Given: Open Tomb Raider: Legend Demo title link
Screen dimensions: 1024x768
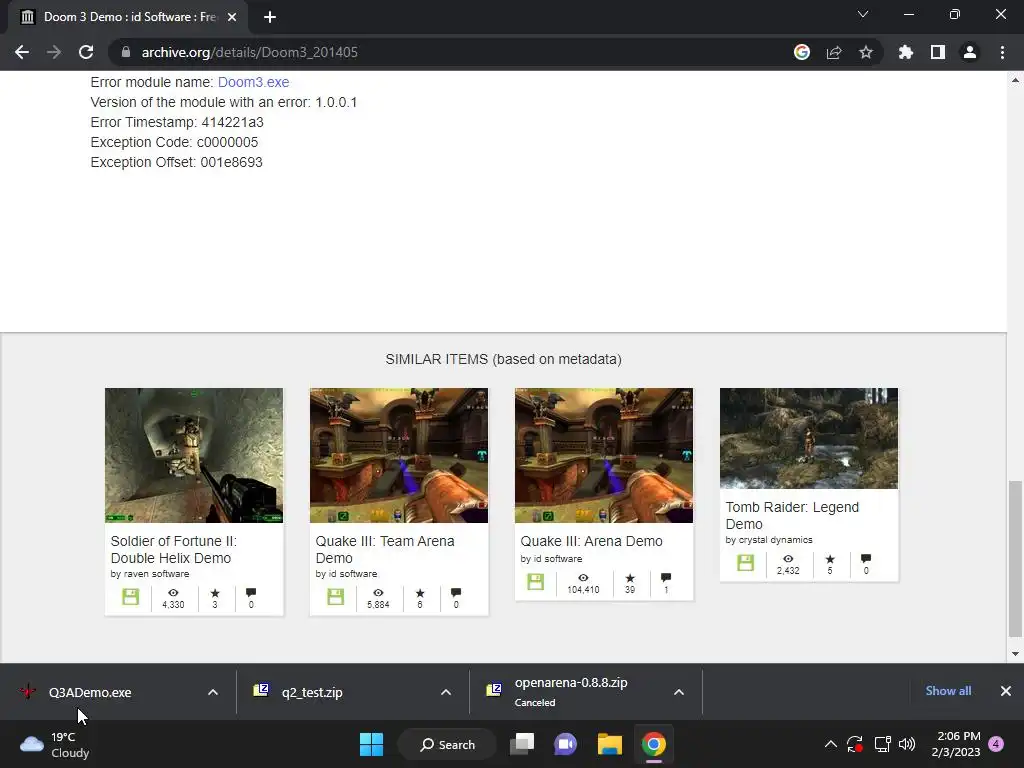Looking at the screenshot, I should pyautogui.click(x=792, y=515).
